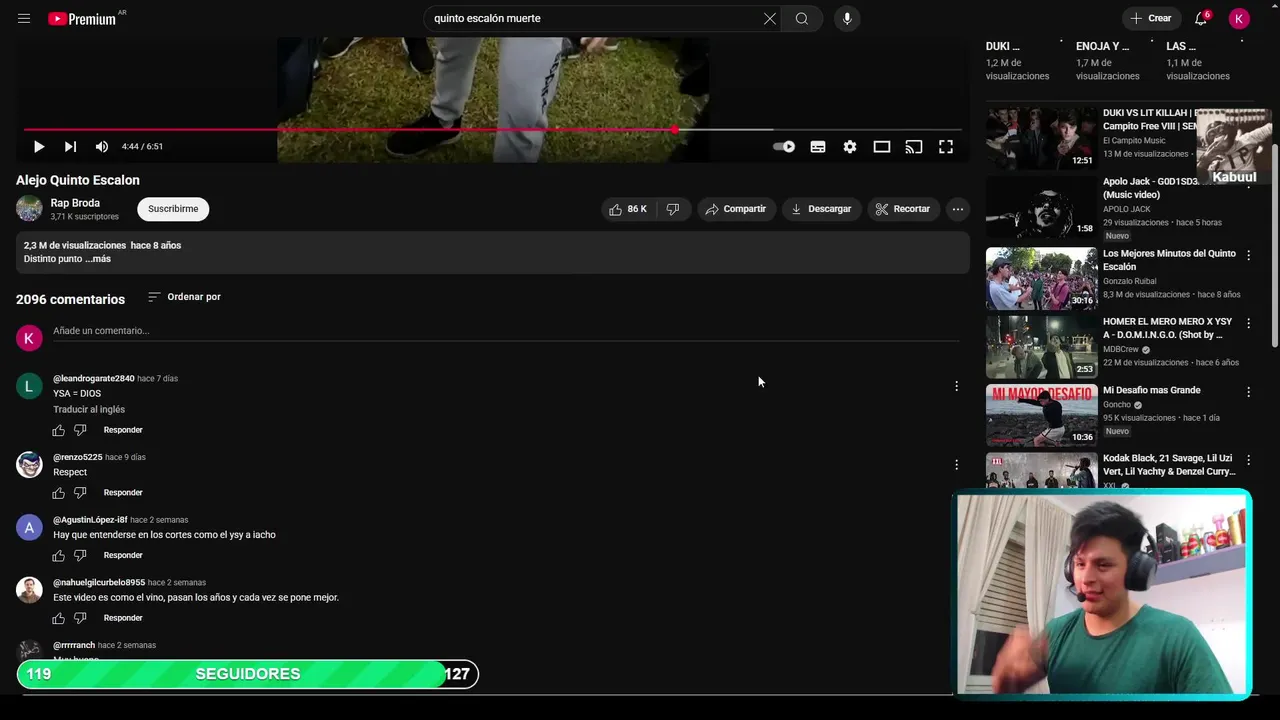Click the search magnifier button

pos(802,18)
